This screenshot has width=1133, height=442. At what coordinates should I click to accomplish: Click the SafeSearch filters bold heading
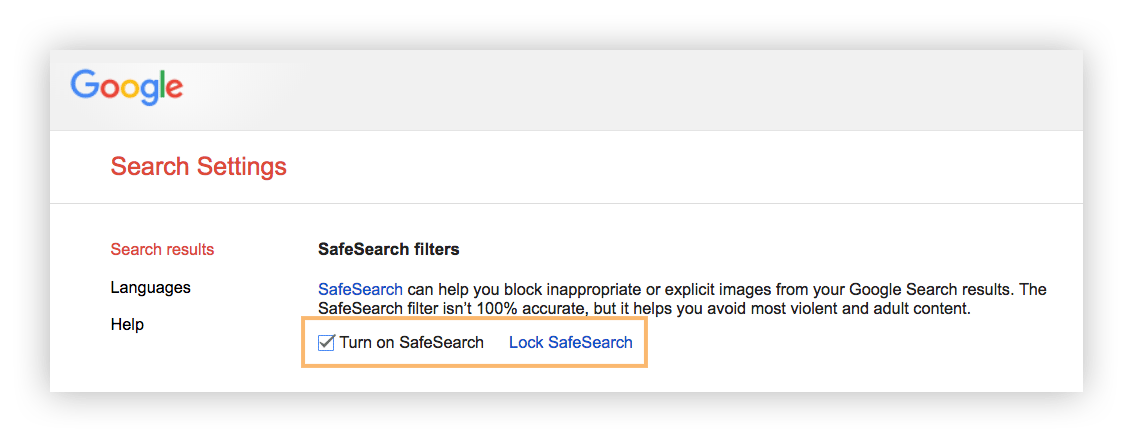coord(389,250)
